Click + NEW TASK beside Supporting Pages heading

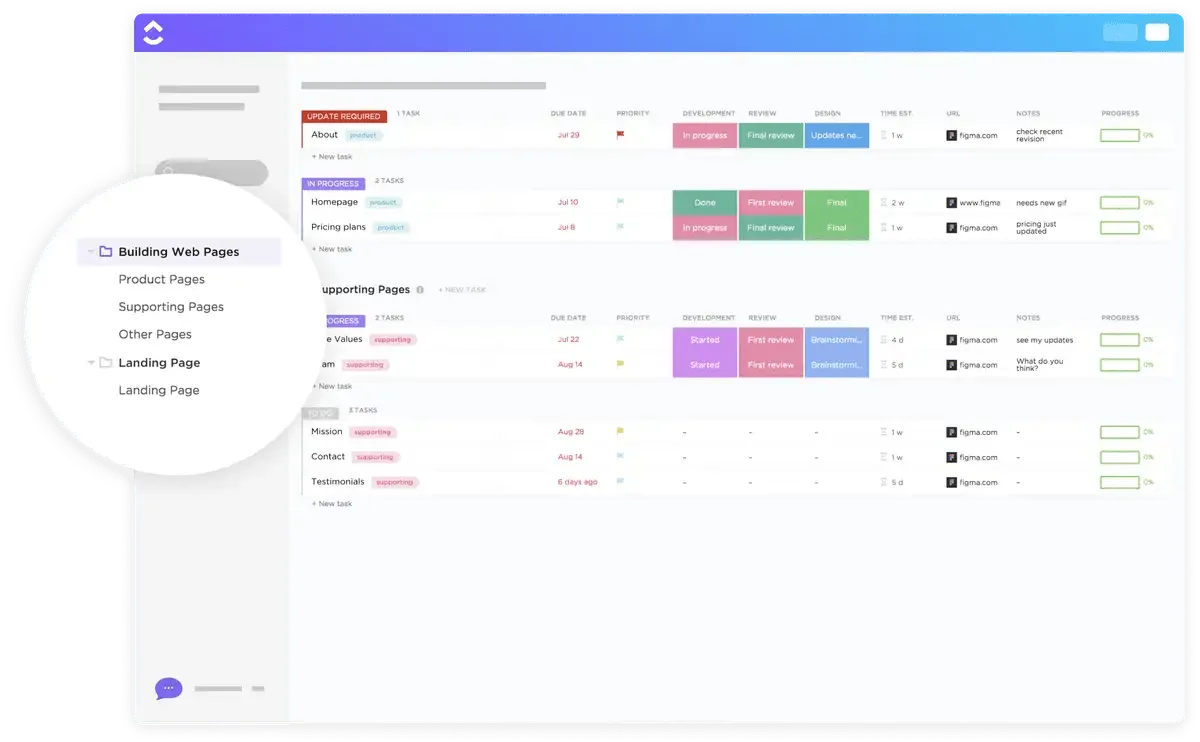461,290
